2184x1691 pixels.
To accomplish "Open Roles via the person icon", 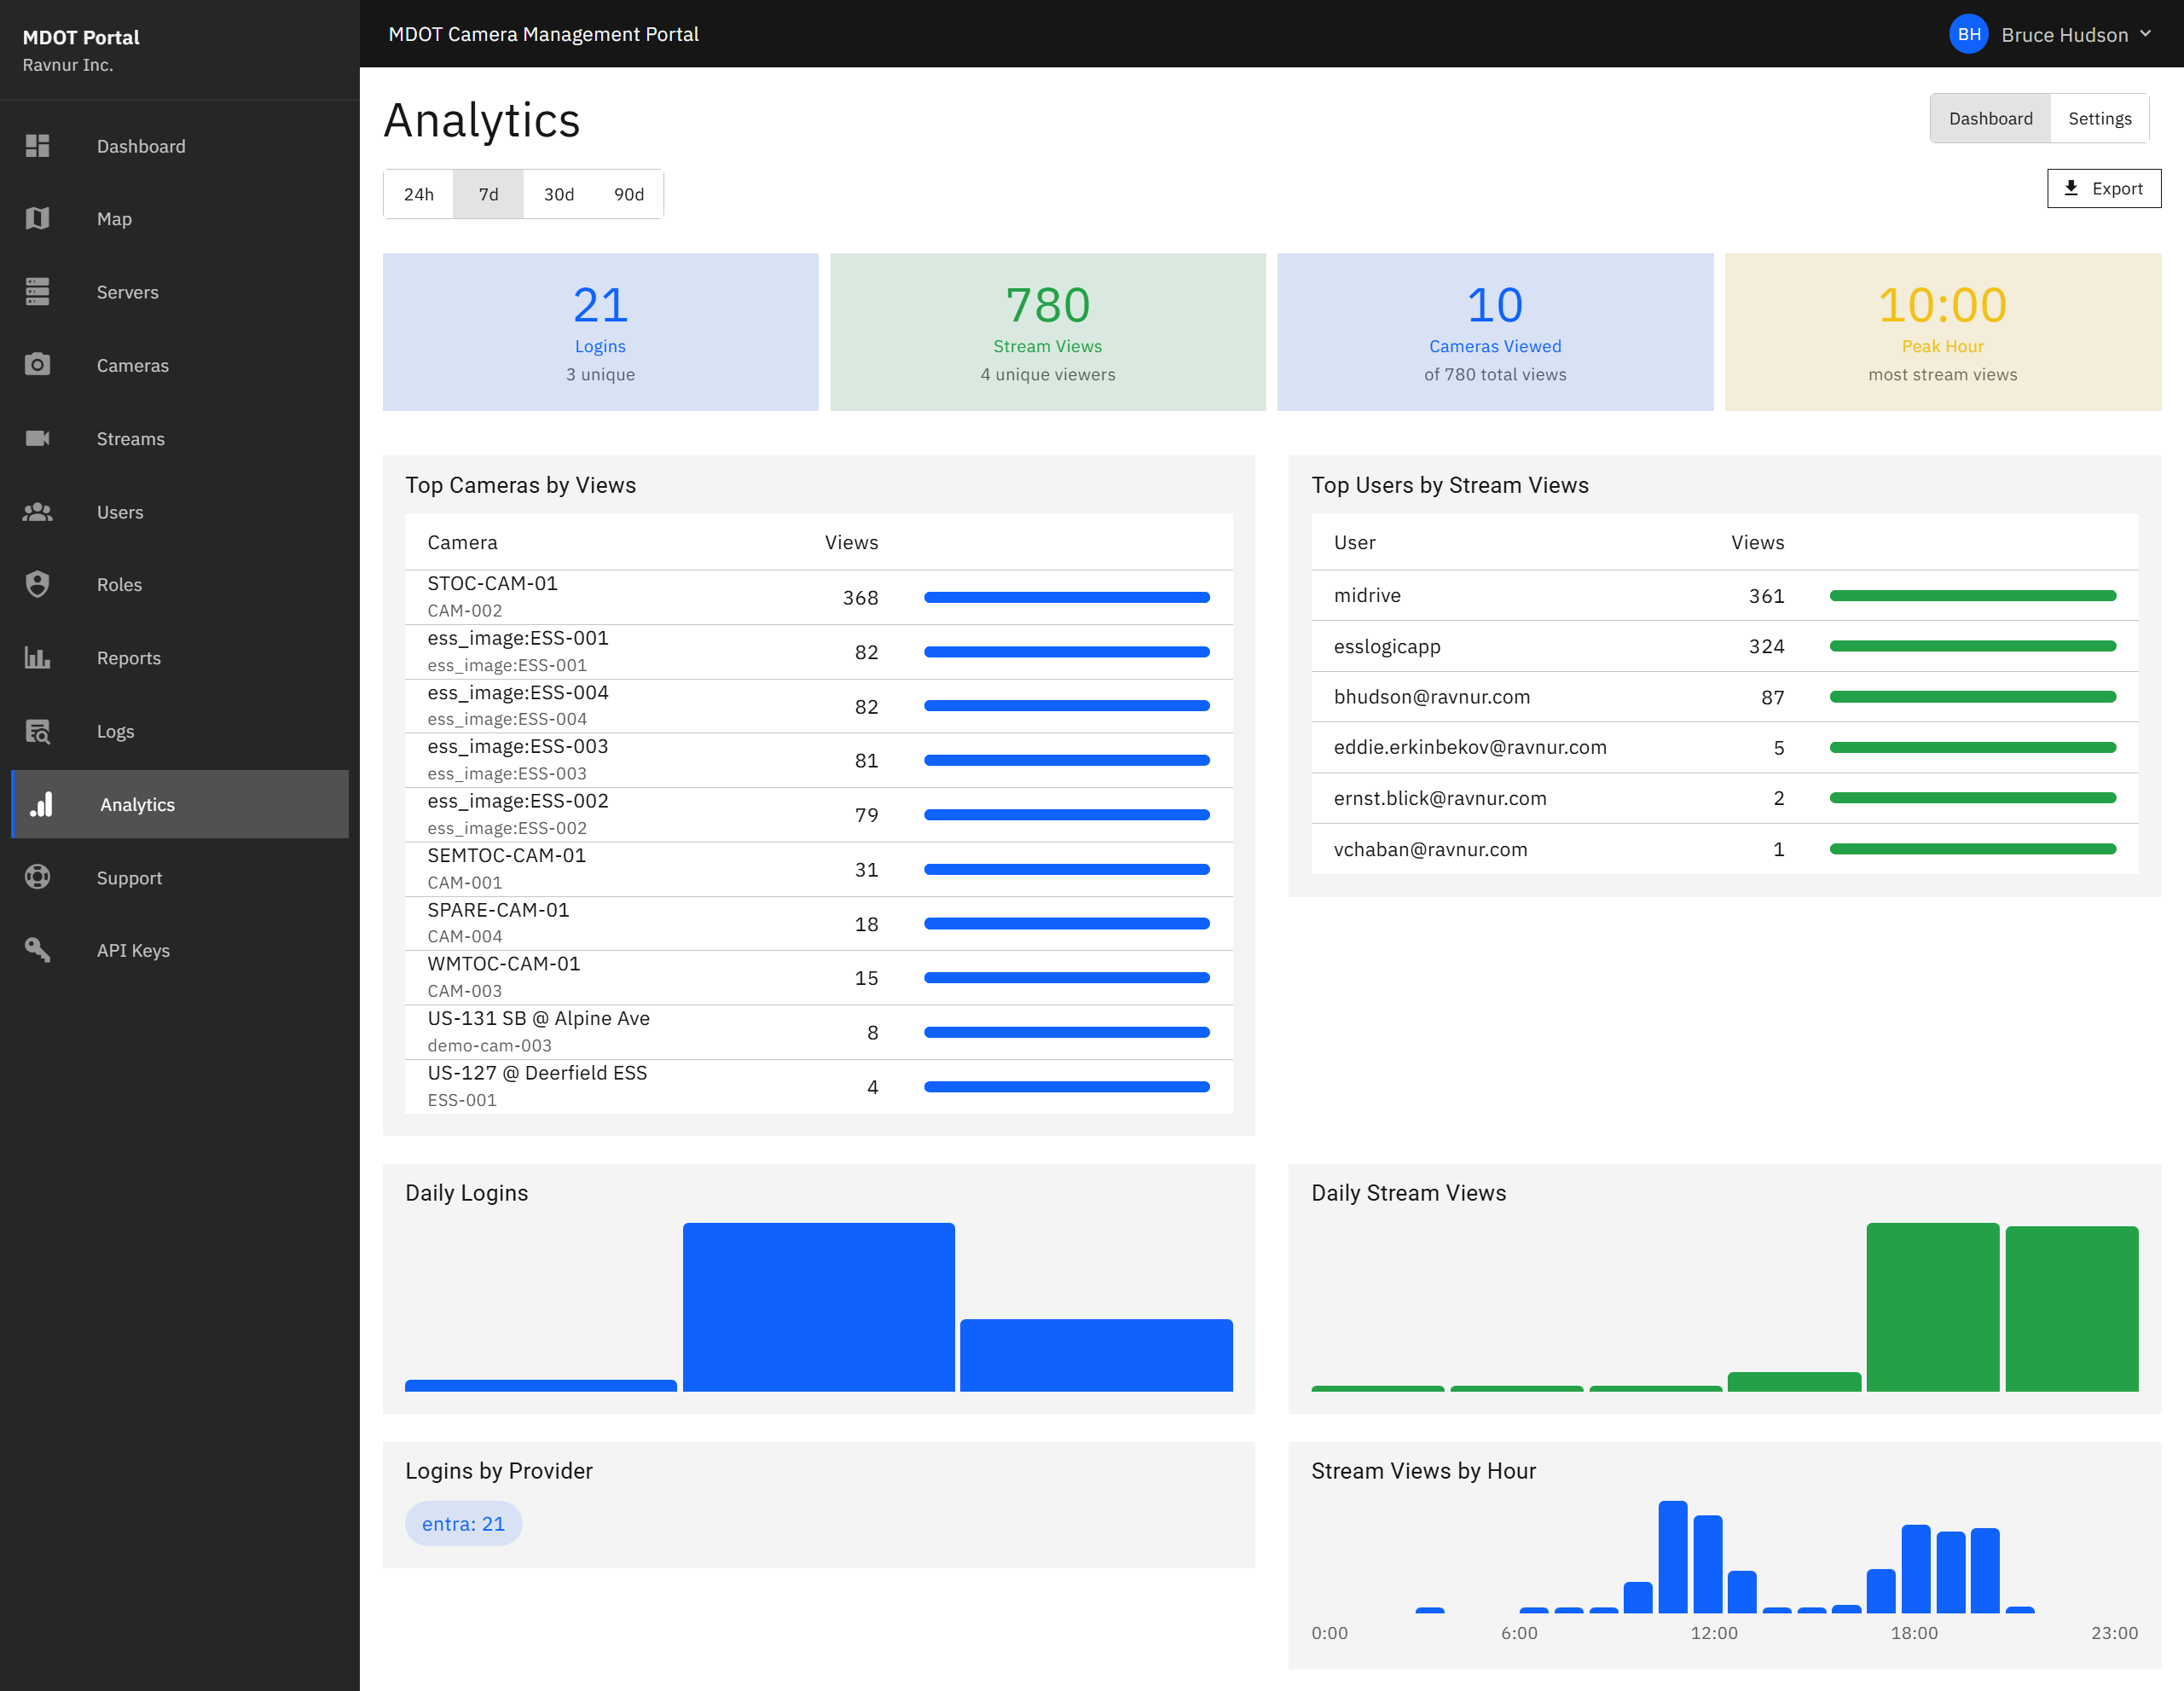I will click(x=38, y=584).
